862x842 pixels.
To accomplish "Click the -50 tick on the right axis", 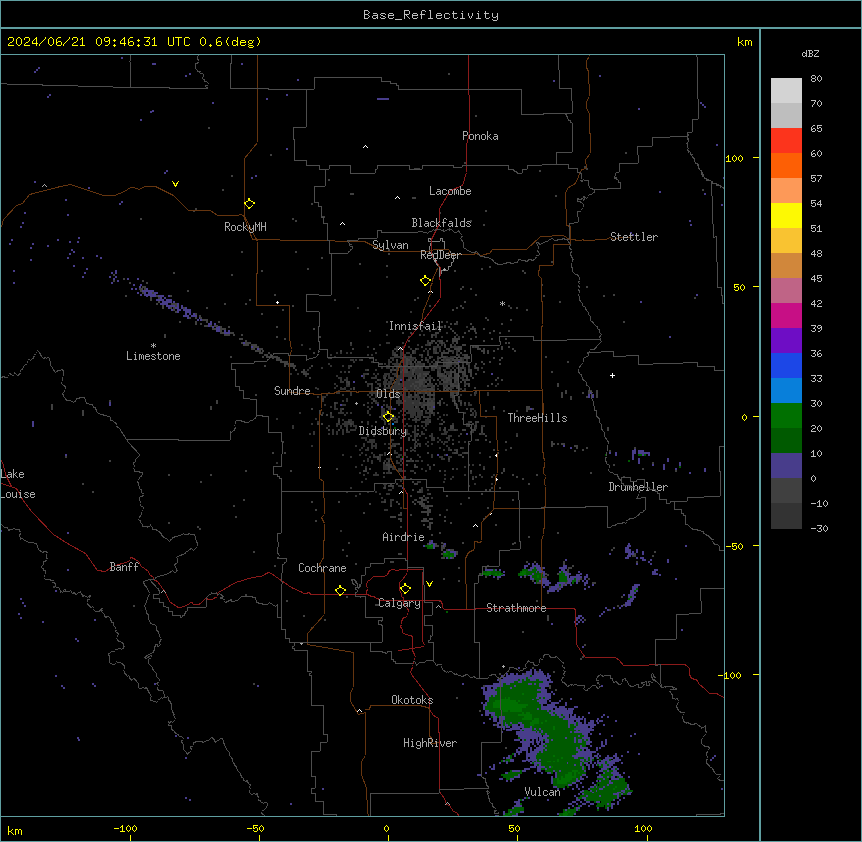I will coord(734,546).
